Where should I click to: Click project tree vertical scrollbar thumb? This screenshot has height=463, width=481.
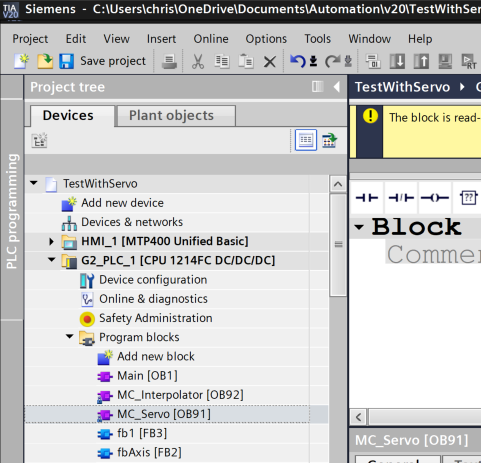338,245
